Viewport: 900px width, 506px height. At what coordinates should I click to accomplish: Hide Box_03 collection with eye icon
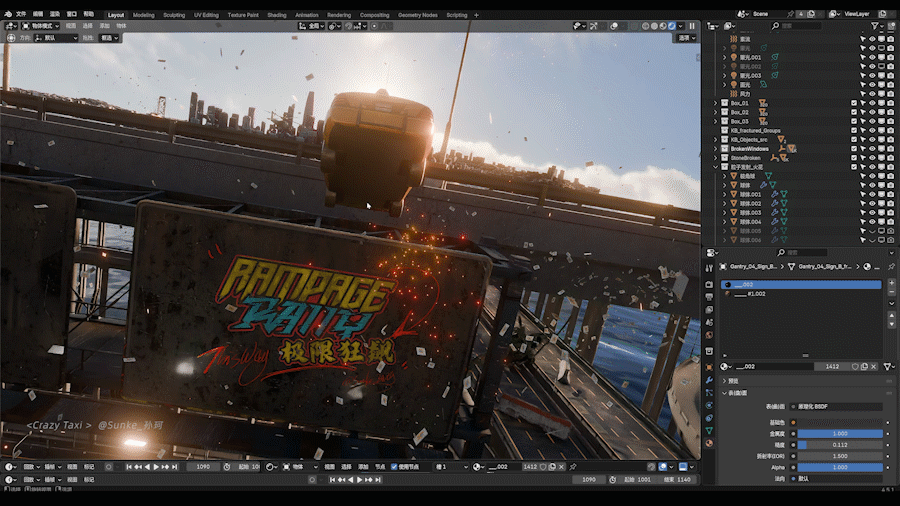[x=872, y=122]
